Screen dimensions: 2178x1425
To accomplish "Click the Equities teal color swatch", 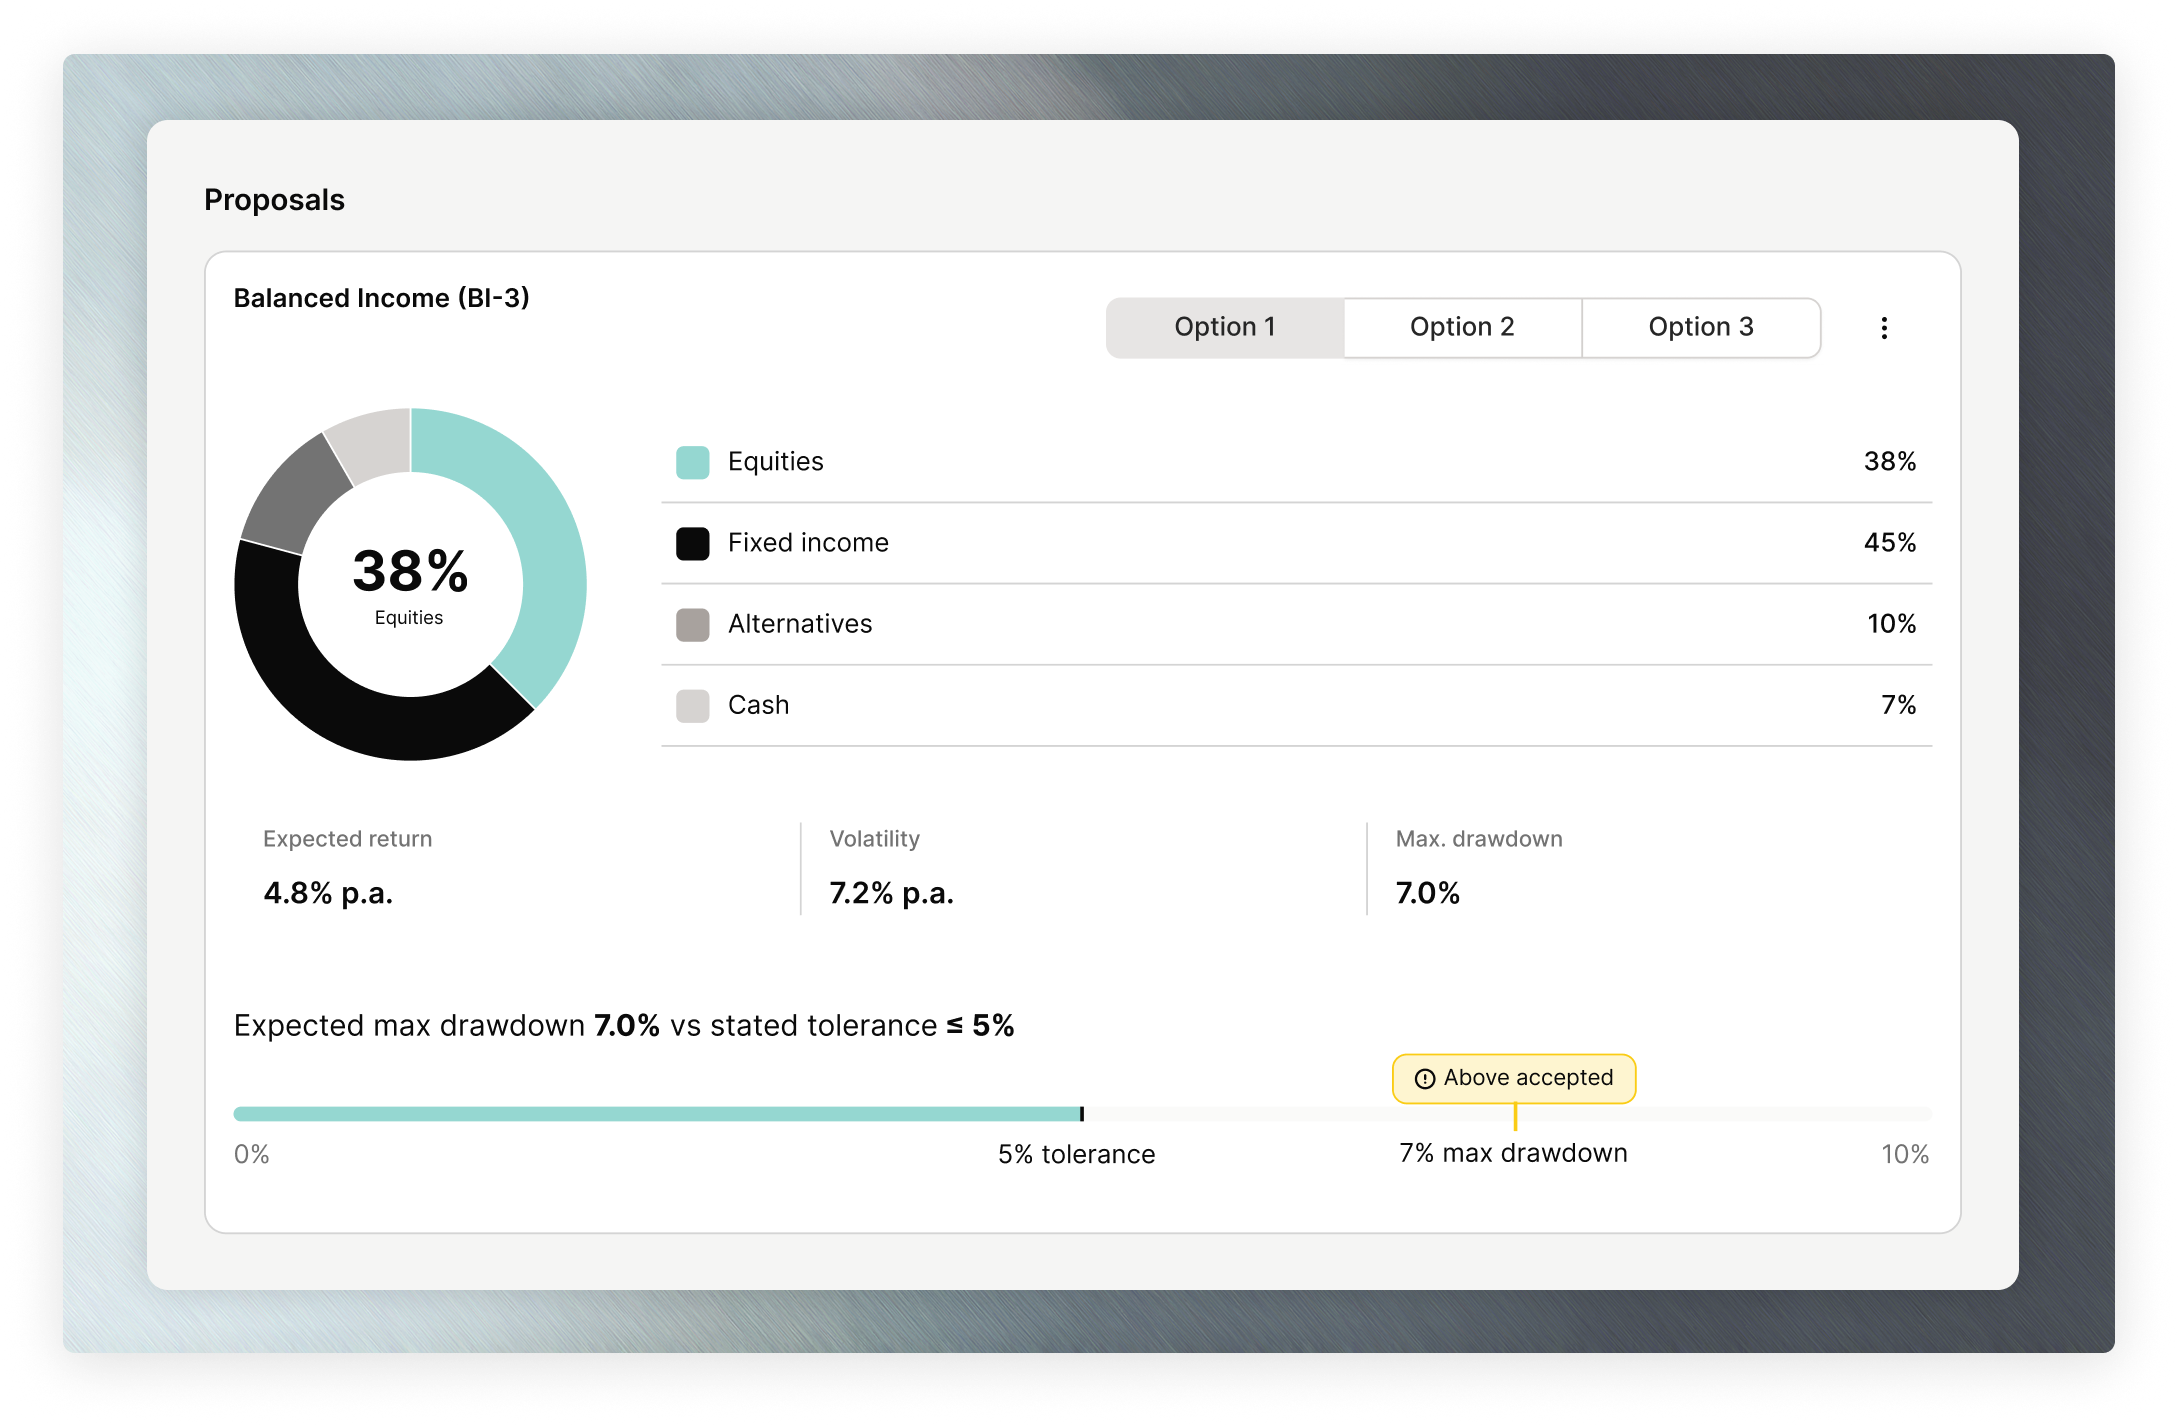I will (x=693, y=462).
